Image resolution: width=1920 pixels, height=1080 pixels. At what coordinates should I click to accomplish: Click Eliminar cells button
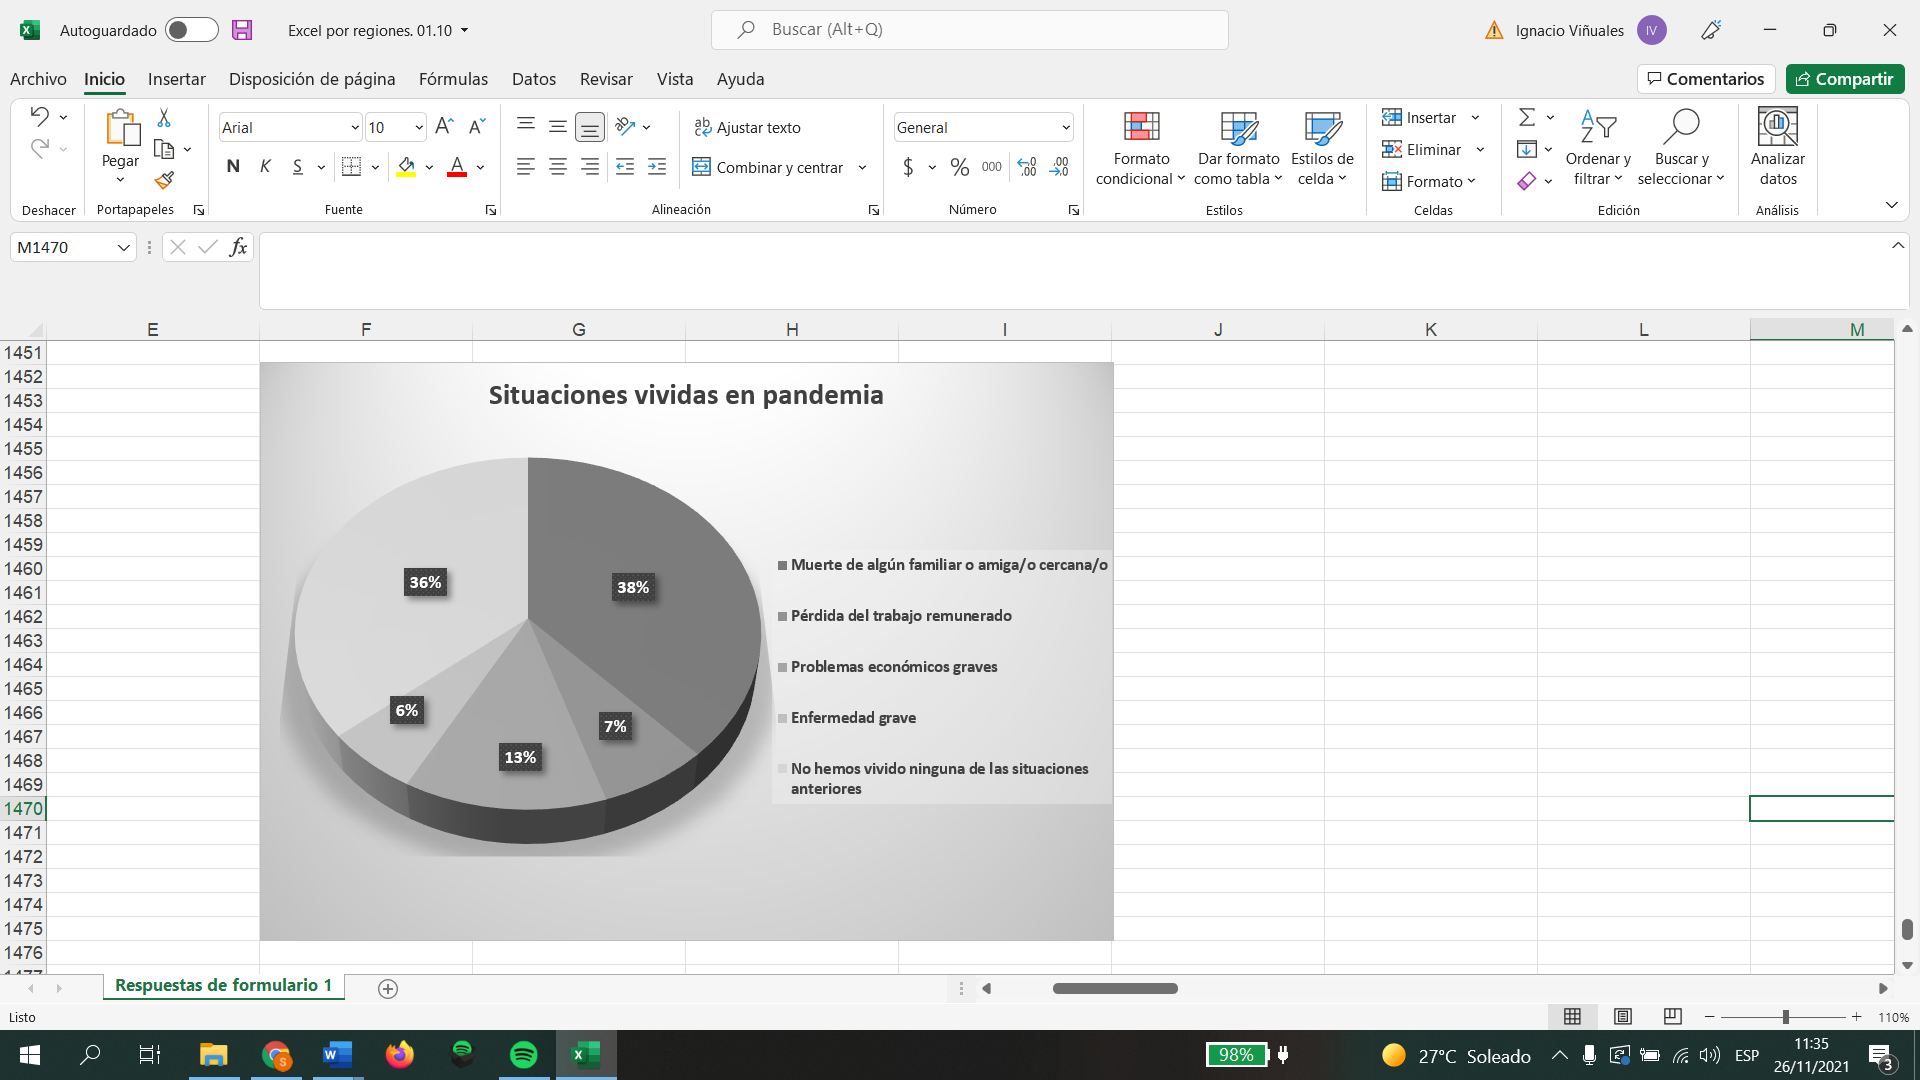pyautogui.click(x=1421, y=149)
